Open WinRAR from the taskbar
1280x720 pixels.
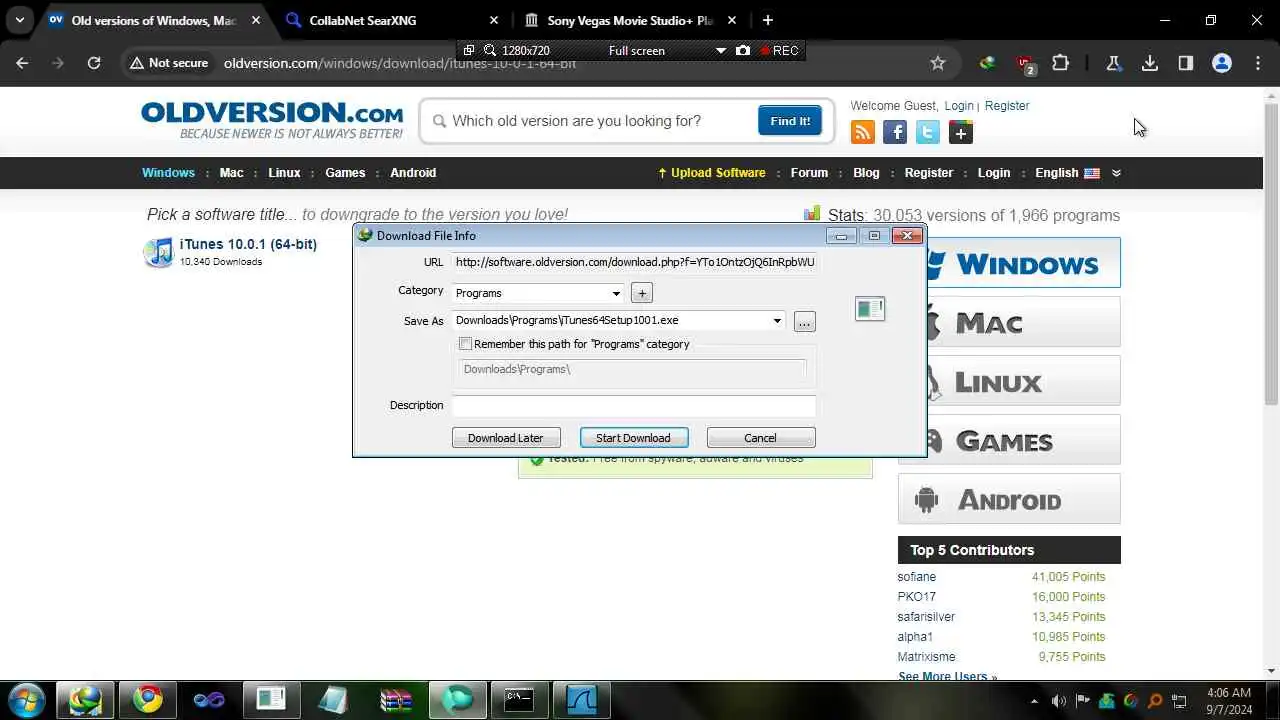395,699
